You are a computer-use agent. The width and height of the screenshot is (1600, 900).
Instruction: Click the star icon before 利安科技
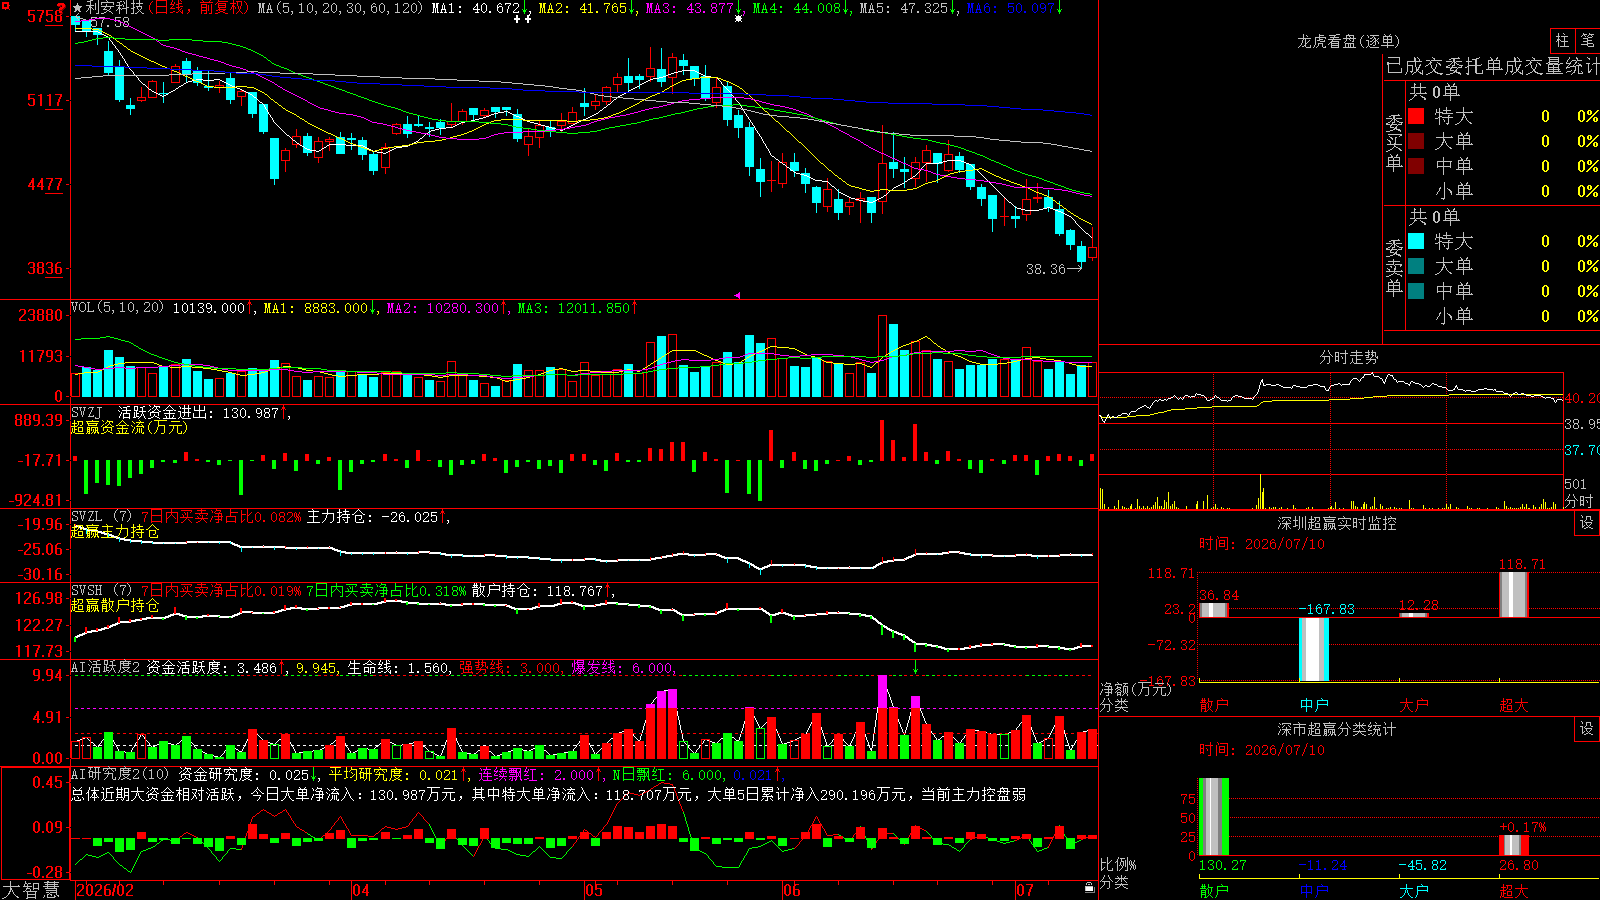(77, 8)
